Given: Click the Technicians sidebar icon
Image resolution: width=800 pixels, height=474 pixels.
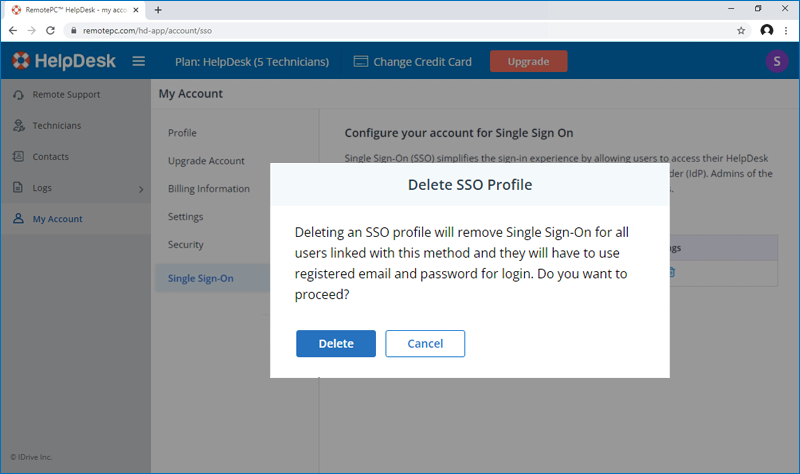Looking at the screenshot, I should click(18, 126).
